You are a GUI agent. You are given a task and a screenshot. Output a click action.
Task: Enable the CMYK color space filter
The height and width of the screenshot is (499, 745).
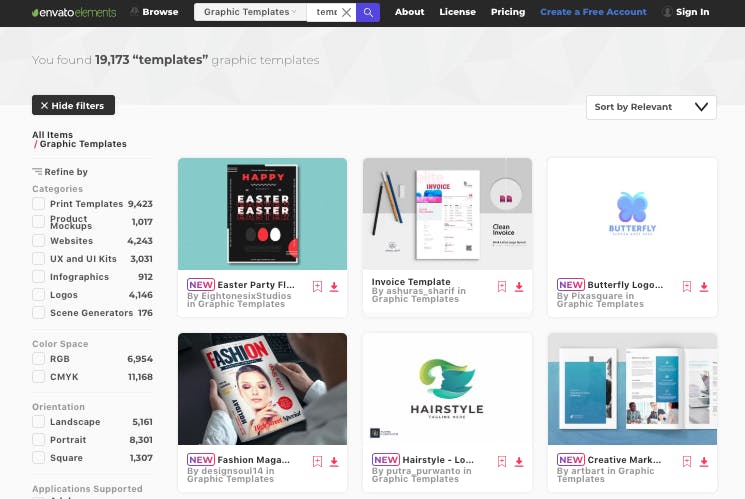click(x=38, y=377)
